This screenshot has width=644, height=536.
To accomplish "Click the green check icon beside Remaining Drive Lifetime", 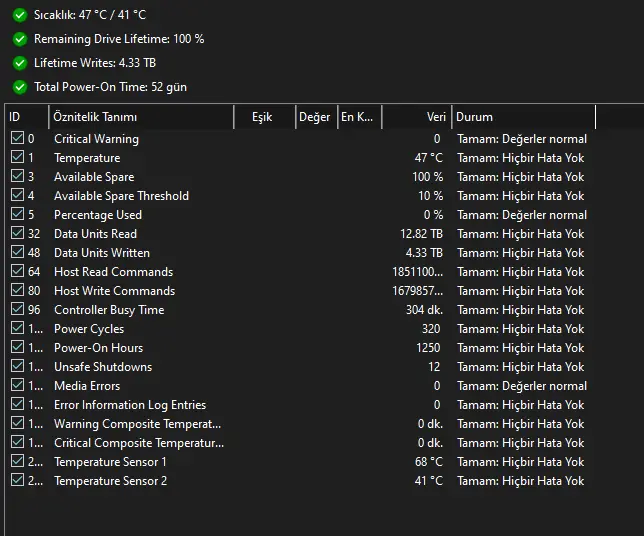I will tap(20, 39).
